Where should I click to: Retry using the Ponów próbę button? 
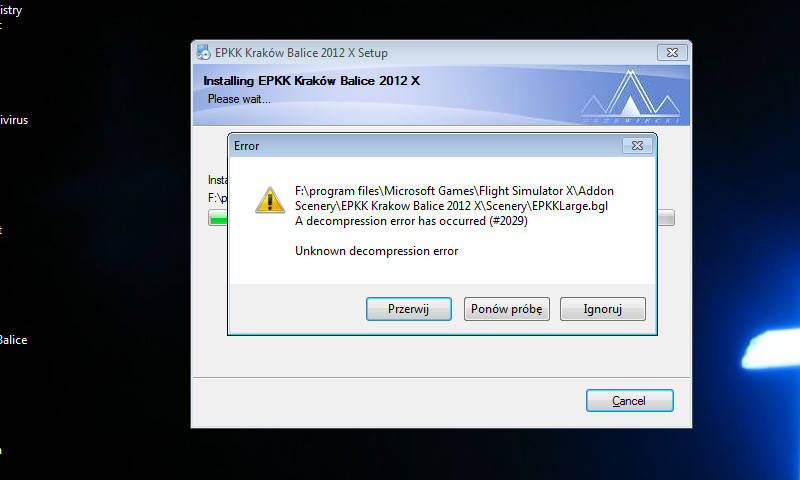click(x=507, y=309)
